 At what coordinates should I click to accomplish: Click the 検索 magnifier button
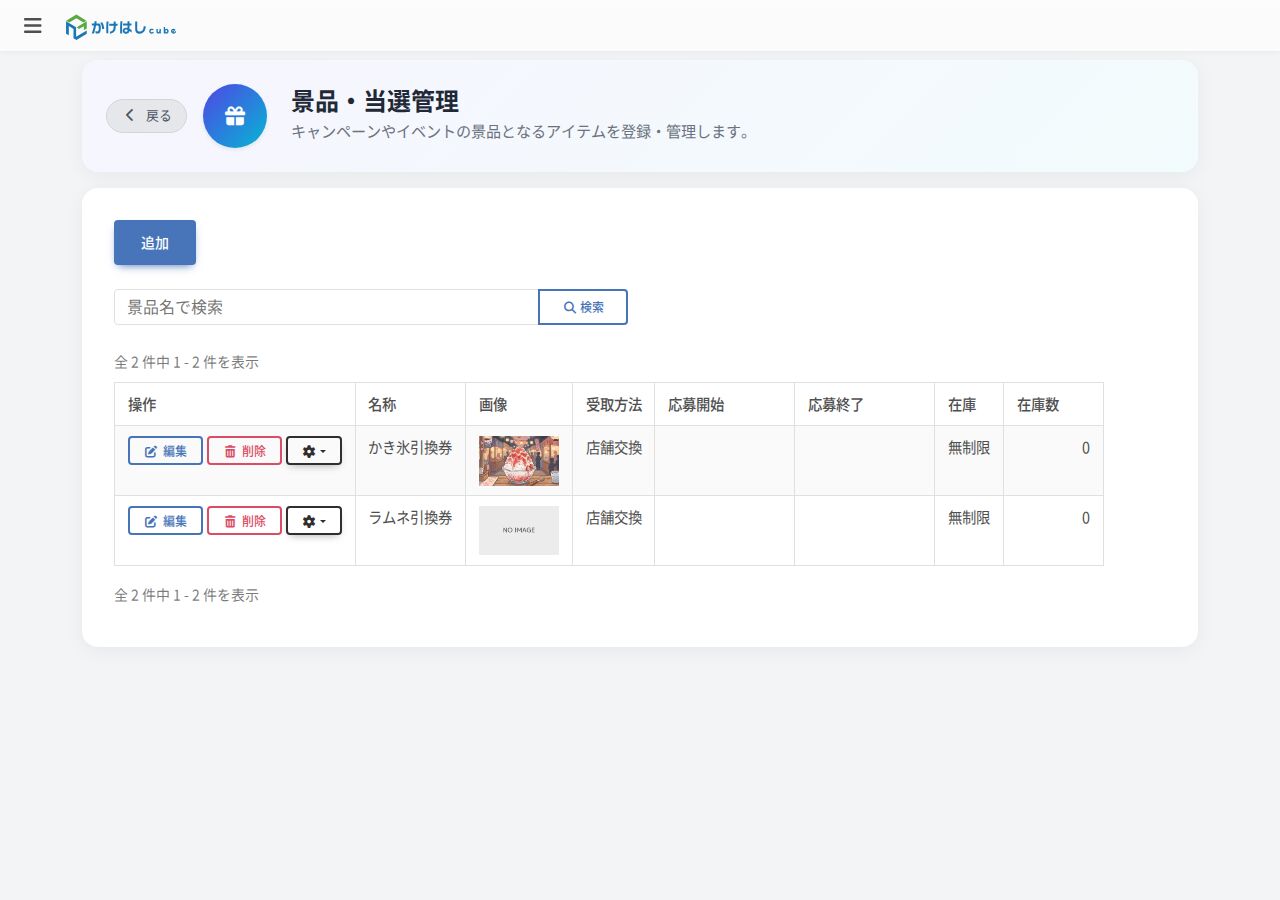pyautogui.click(x=583, y=307)
